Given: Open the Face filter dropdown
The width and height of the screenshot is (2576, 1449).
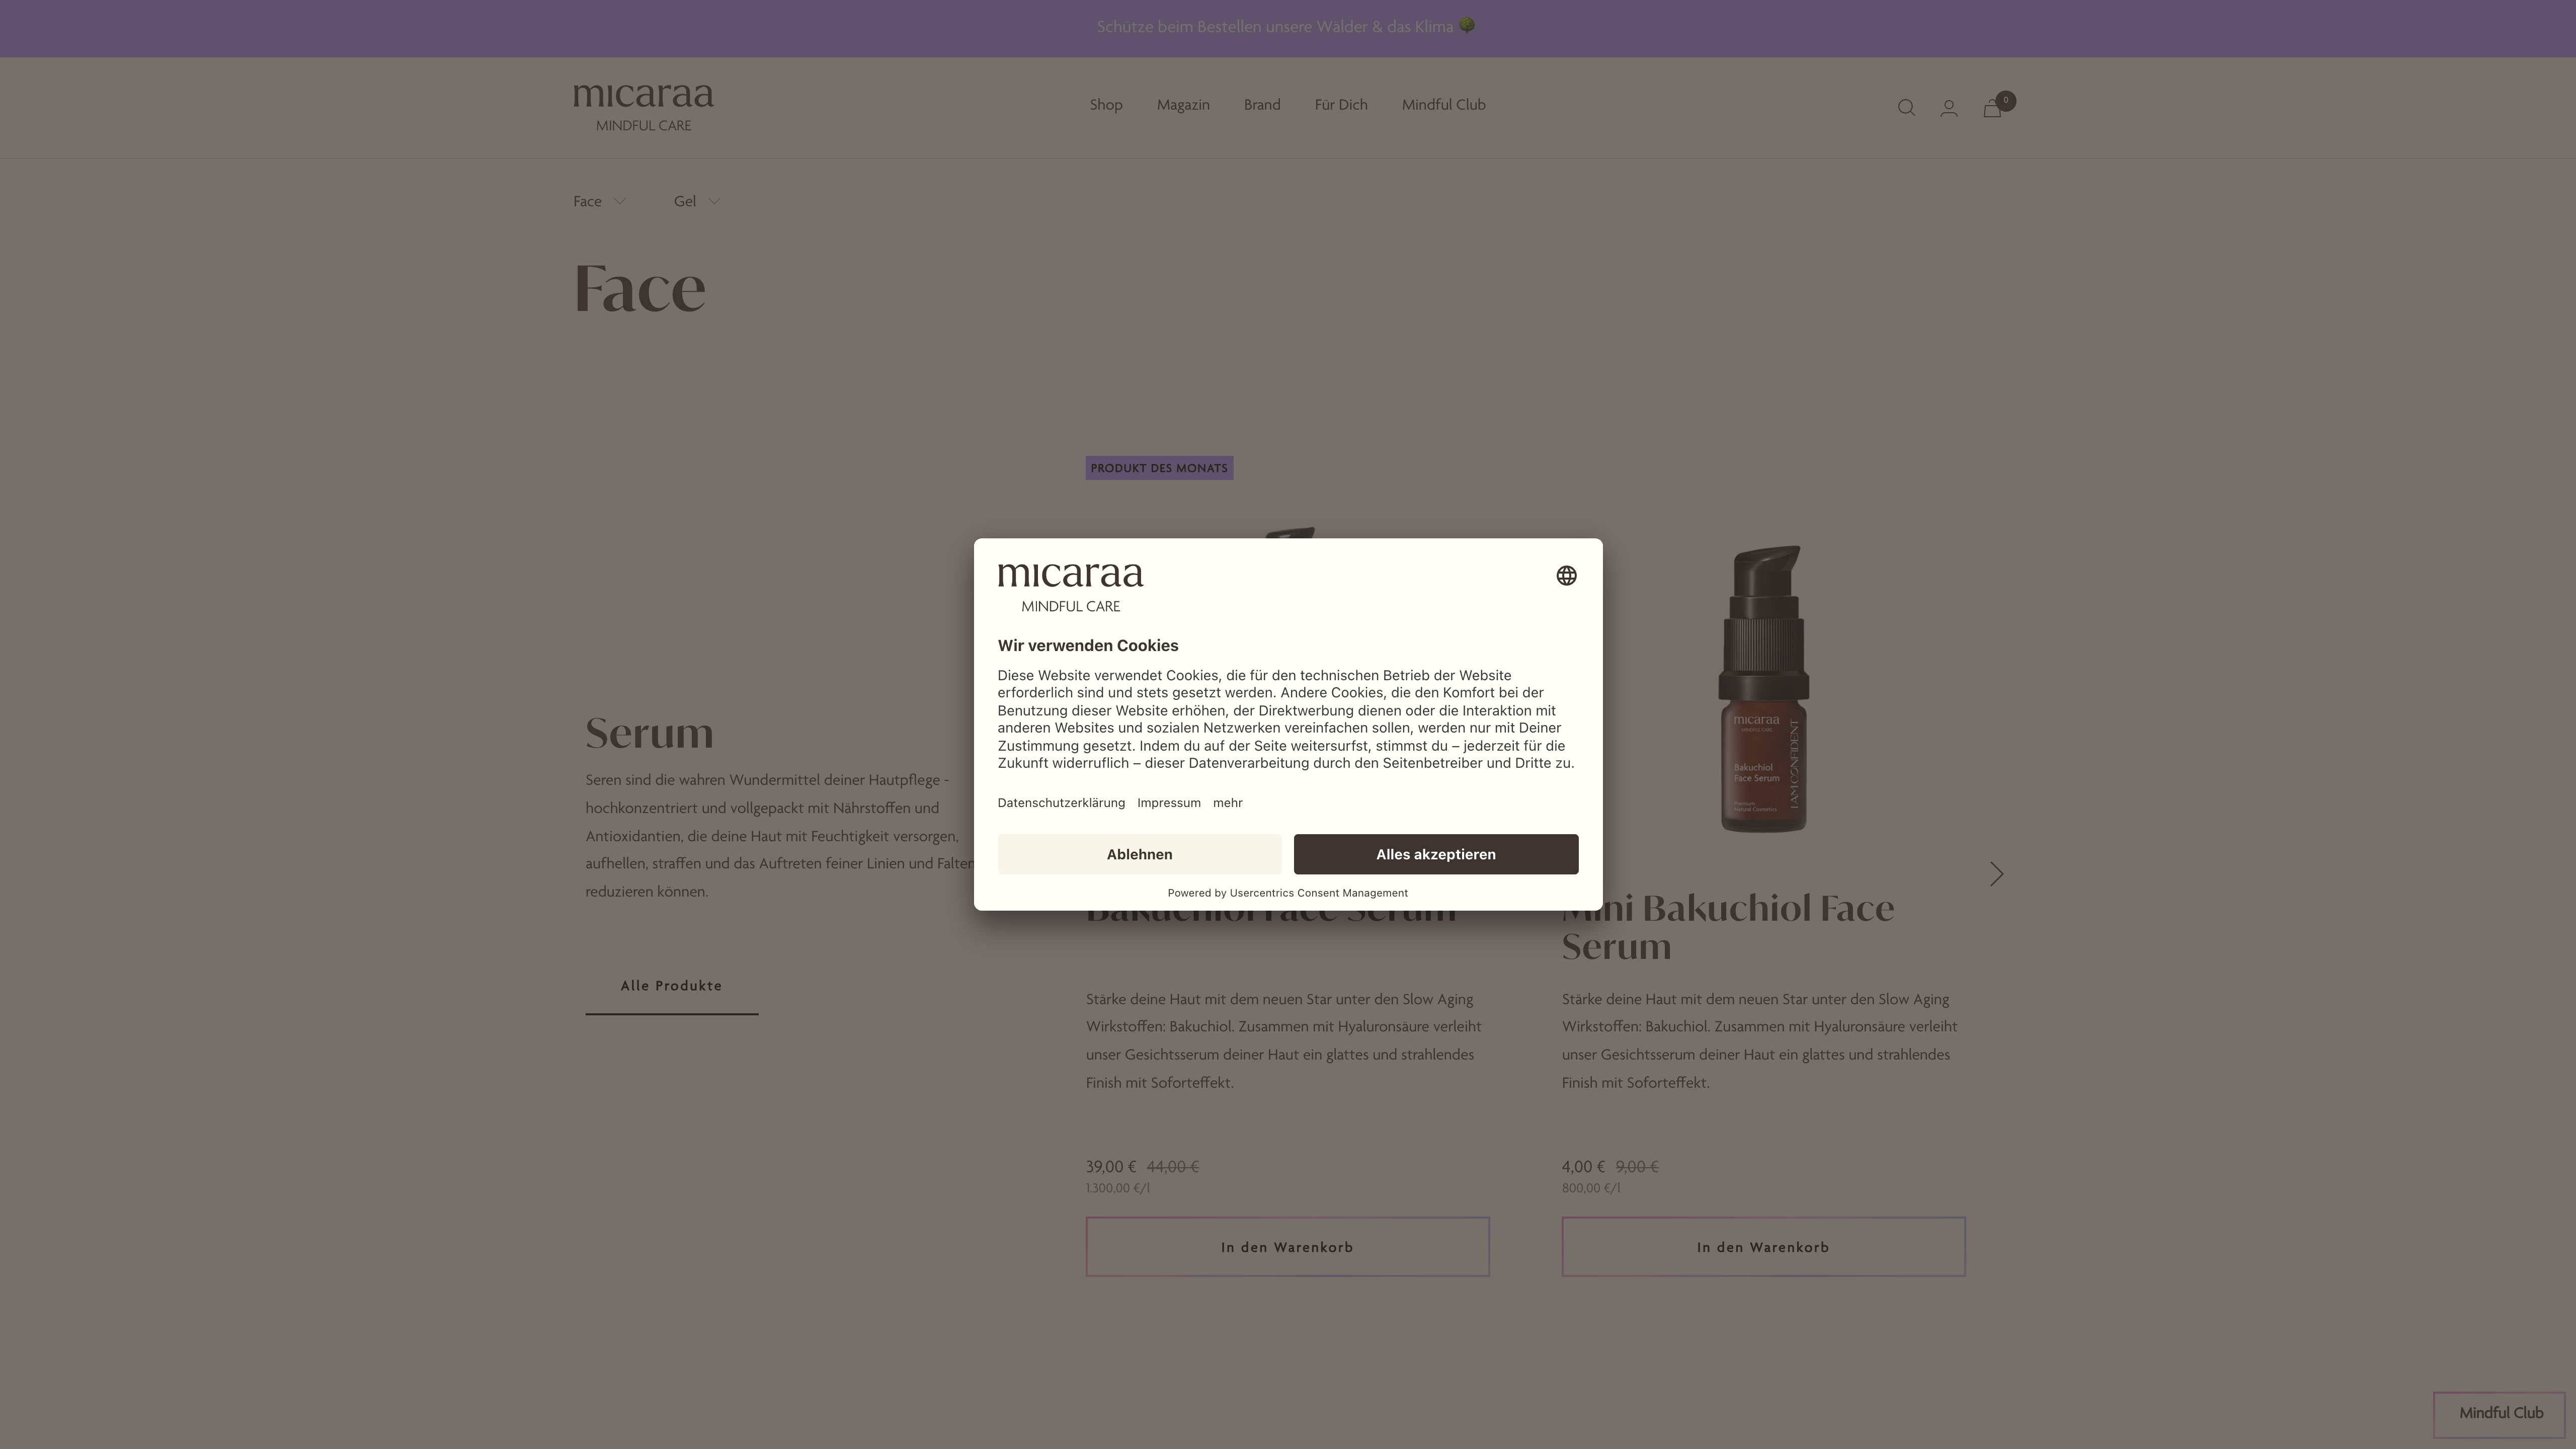Looking at the screenshot, I should [598, 201].
